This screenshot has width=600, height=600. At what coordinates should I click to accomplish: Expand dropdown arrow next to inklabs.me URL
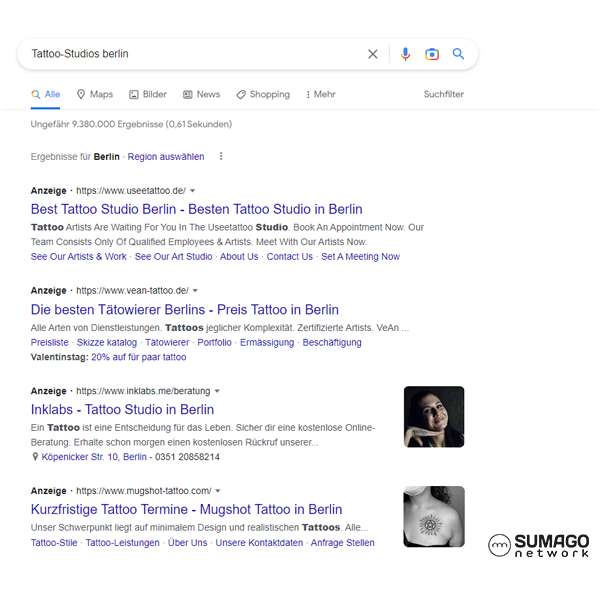pos(217,391)
